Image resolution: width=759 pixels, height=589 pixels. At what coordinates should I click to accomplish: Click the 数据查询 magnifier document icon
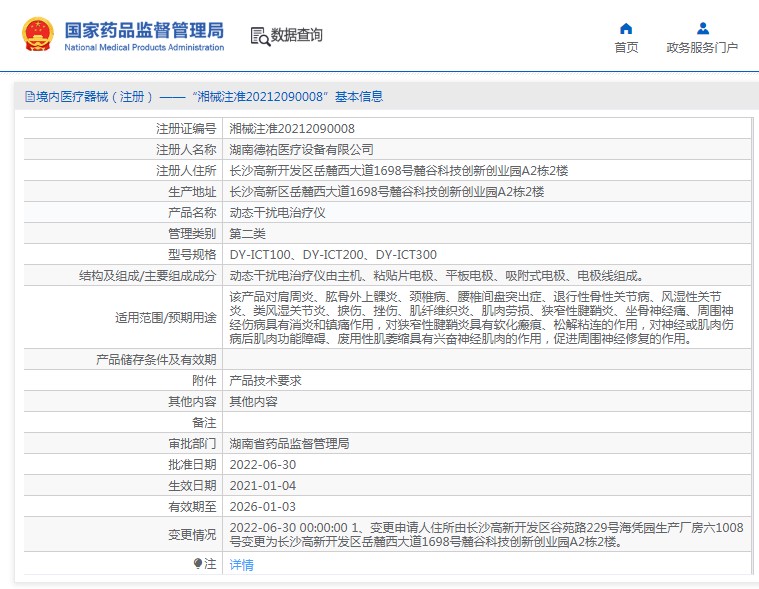click(x=260, y=36)
